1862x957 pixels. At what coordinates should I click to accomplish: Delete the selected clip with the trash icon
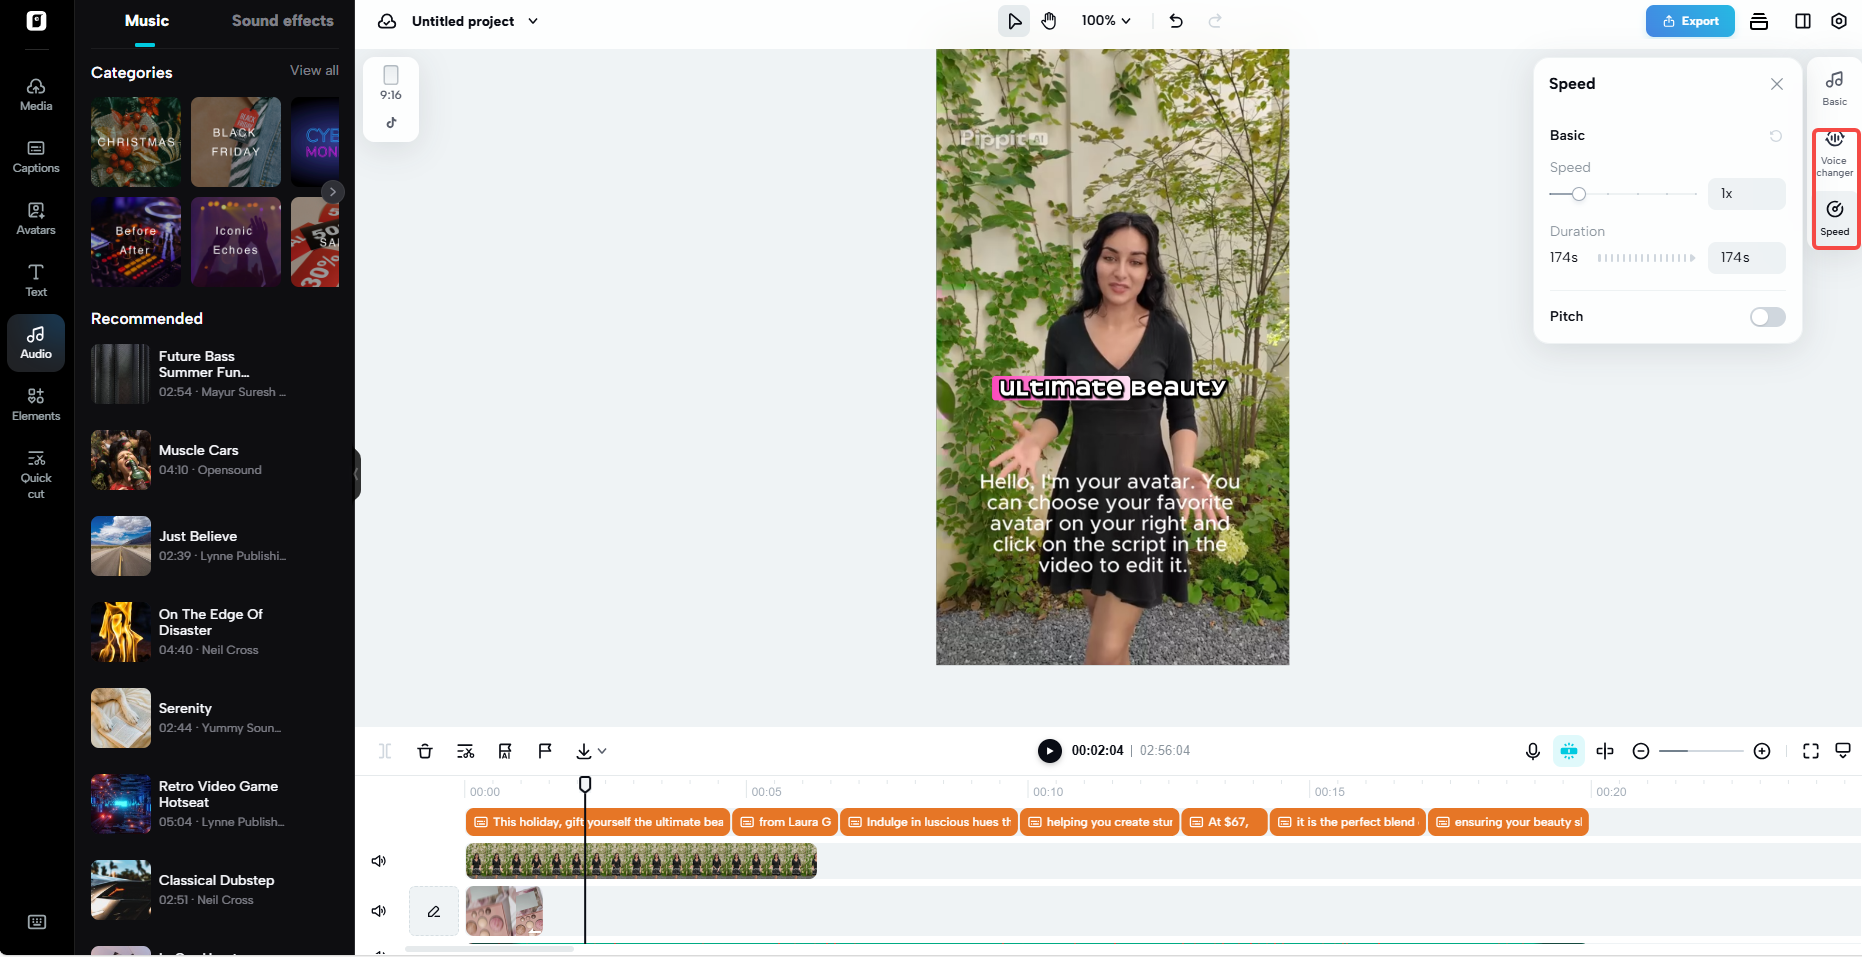click(425, 750)
